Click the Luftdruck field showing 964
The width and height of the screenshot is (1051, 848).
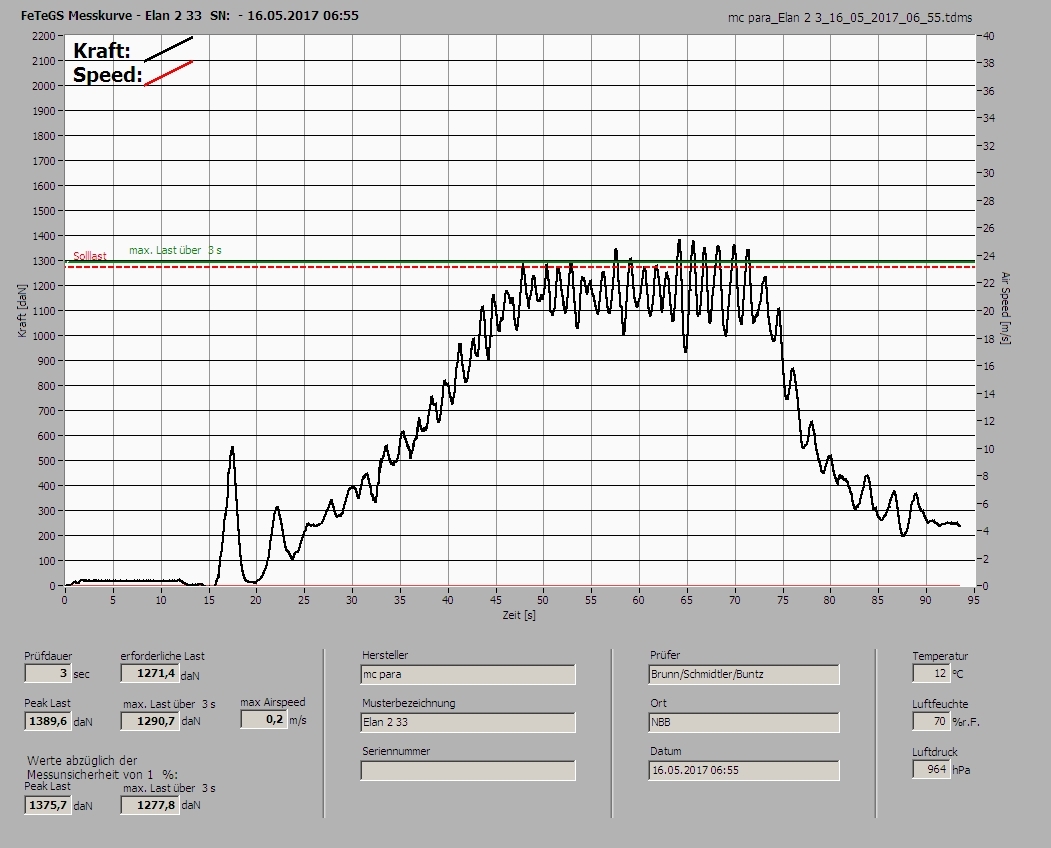coord(930,769)
